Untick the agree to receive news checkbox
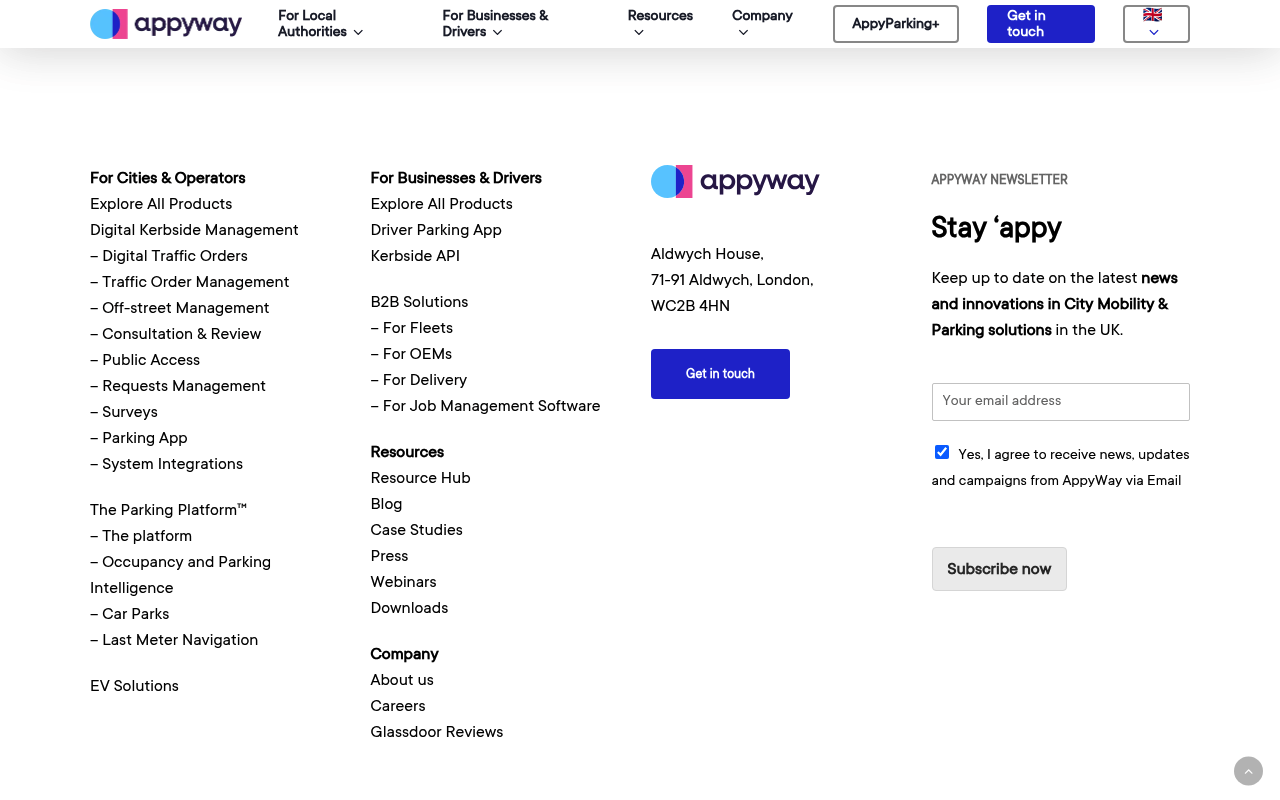1280x800 pixels. point(942,452)
